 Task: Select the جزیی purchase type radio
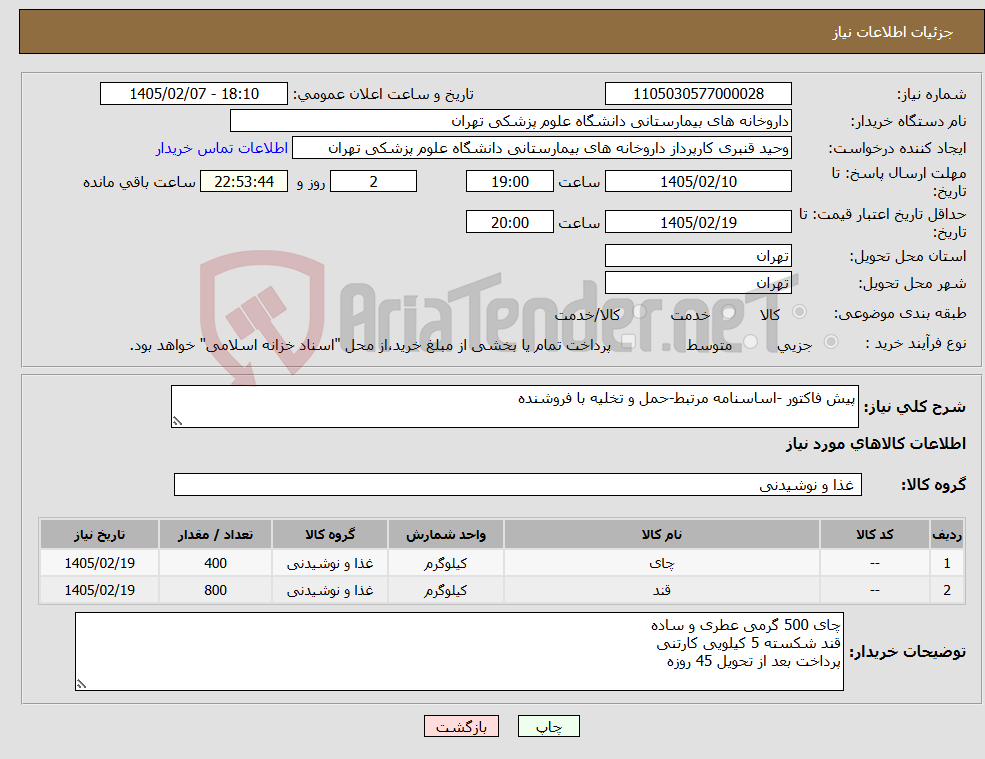point(830,342)
